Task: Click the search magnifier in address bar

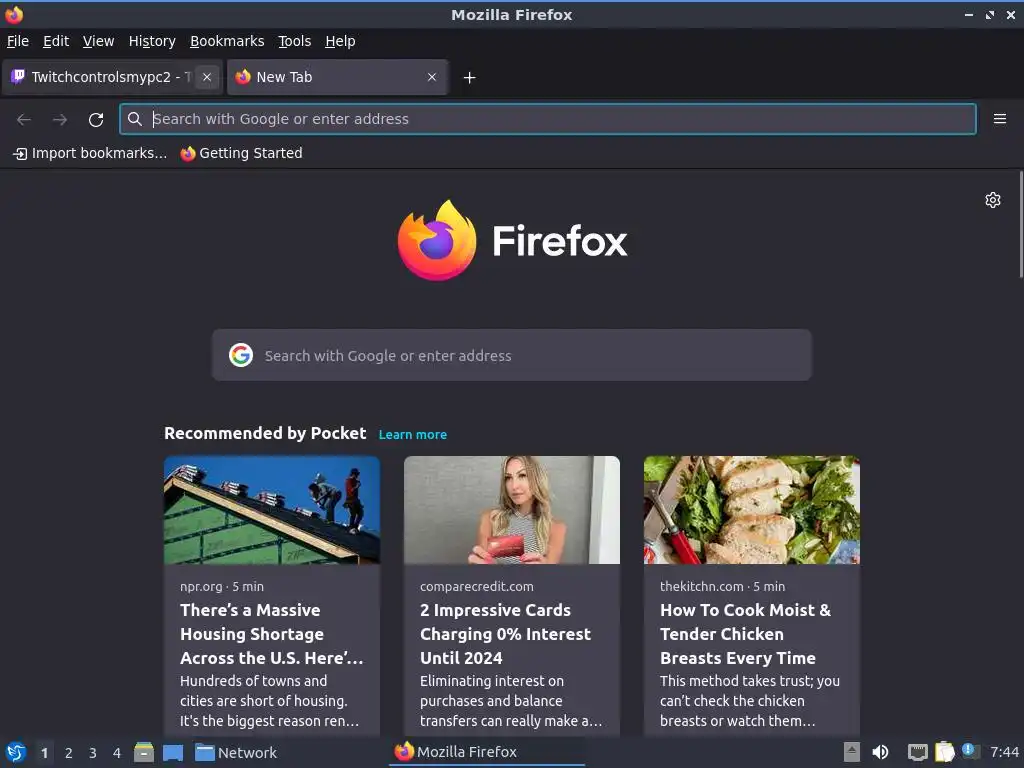Action: point(135,119)
